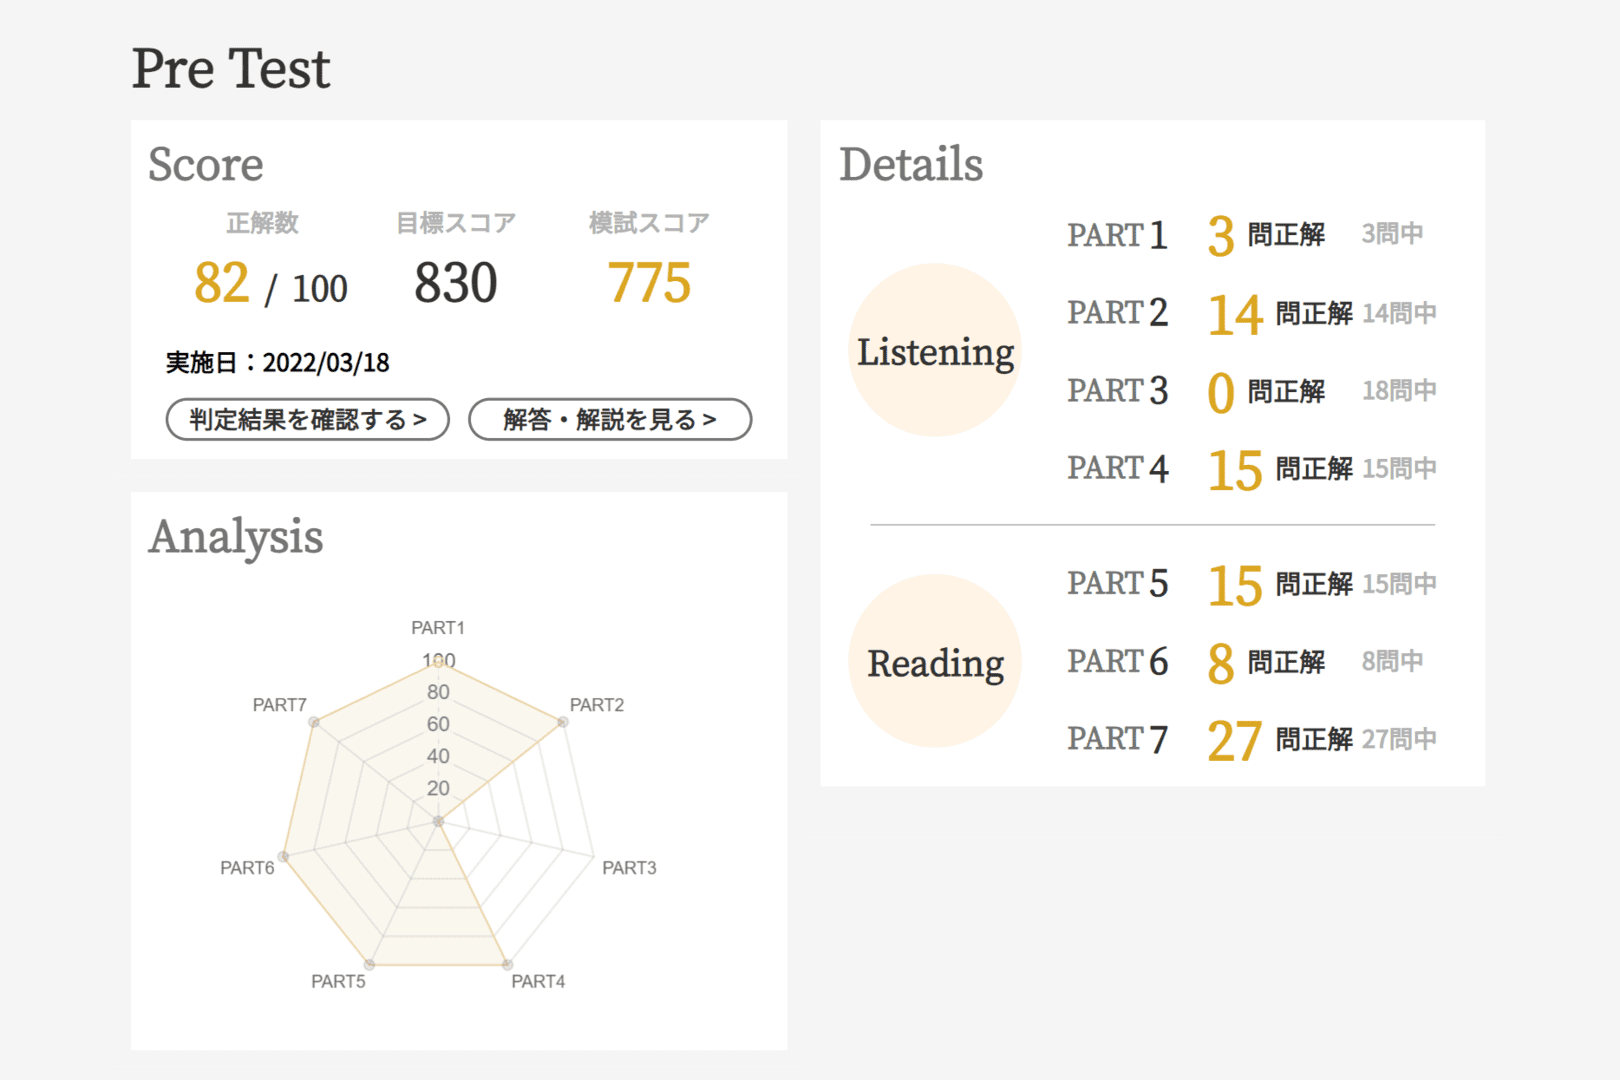Click the 実施日 date 2022/03/18
This screenshot has height=1080, width=1620.
coord(326,363)
